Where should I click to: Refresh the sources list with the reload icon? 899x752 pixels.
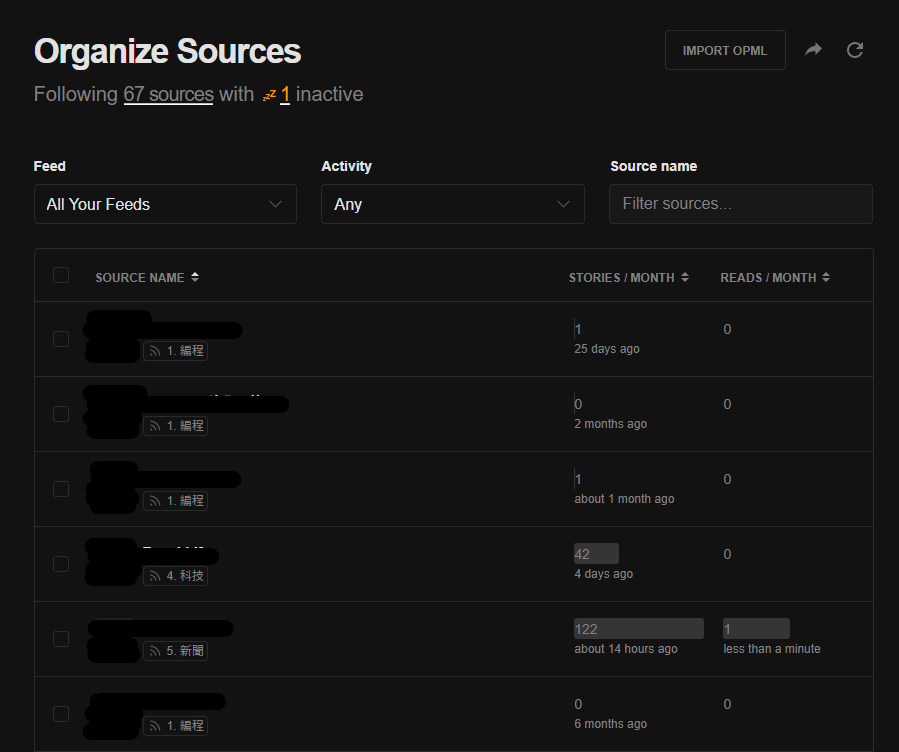855,50
